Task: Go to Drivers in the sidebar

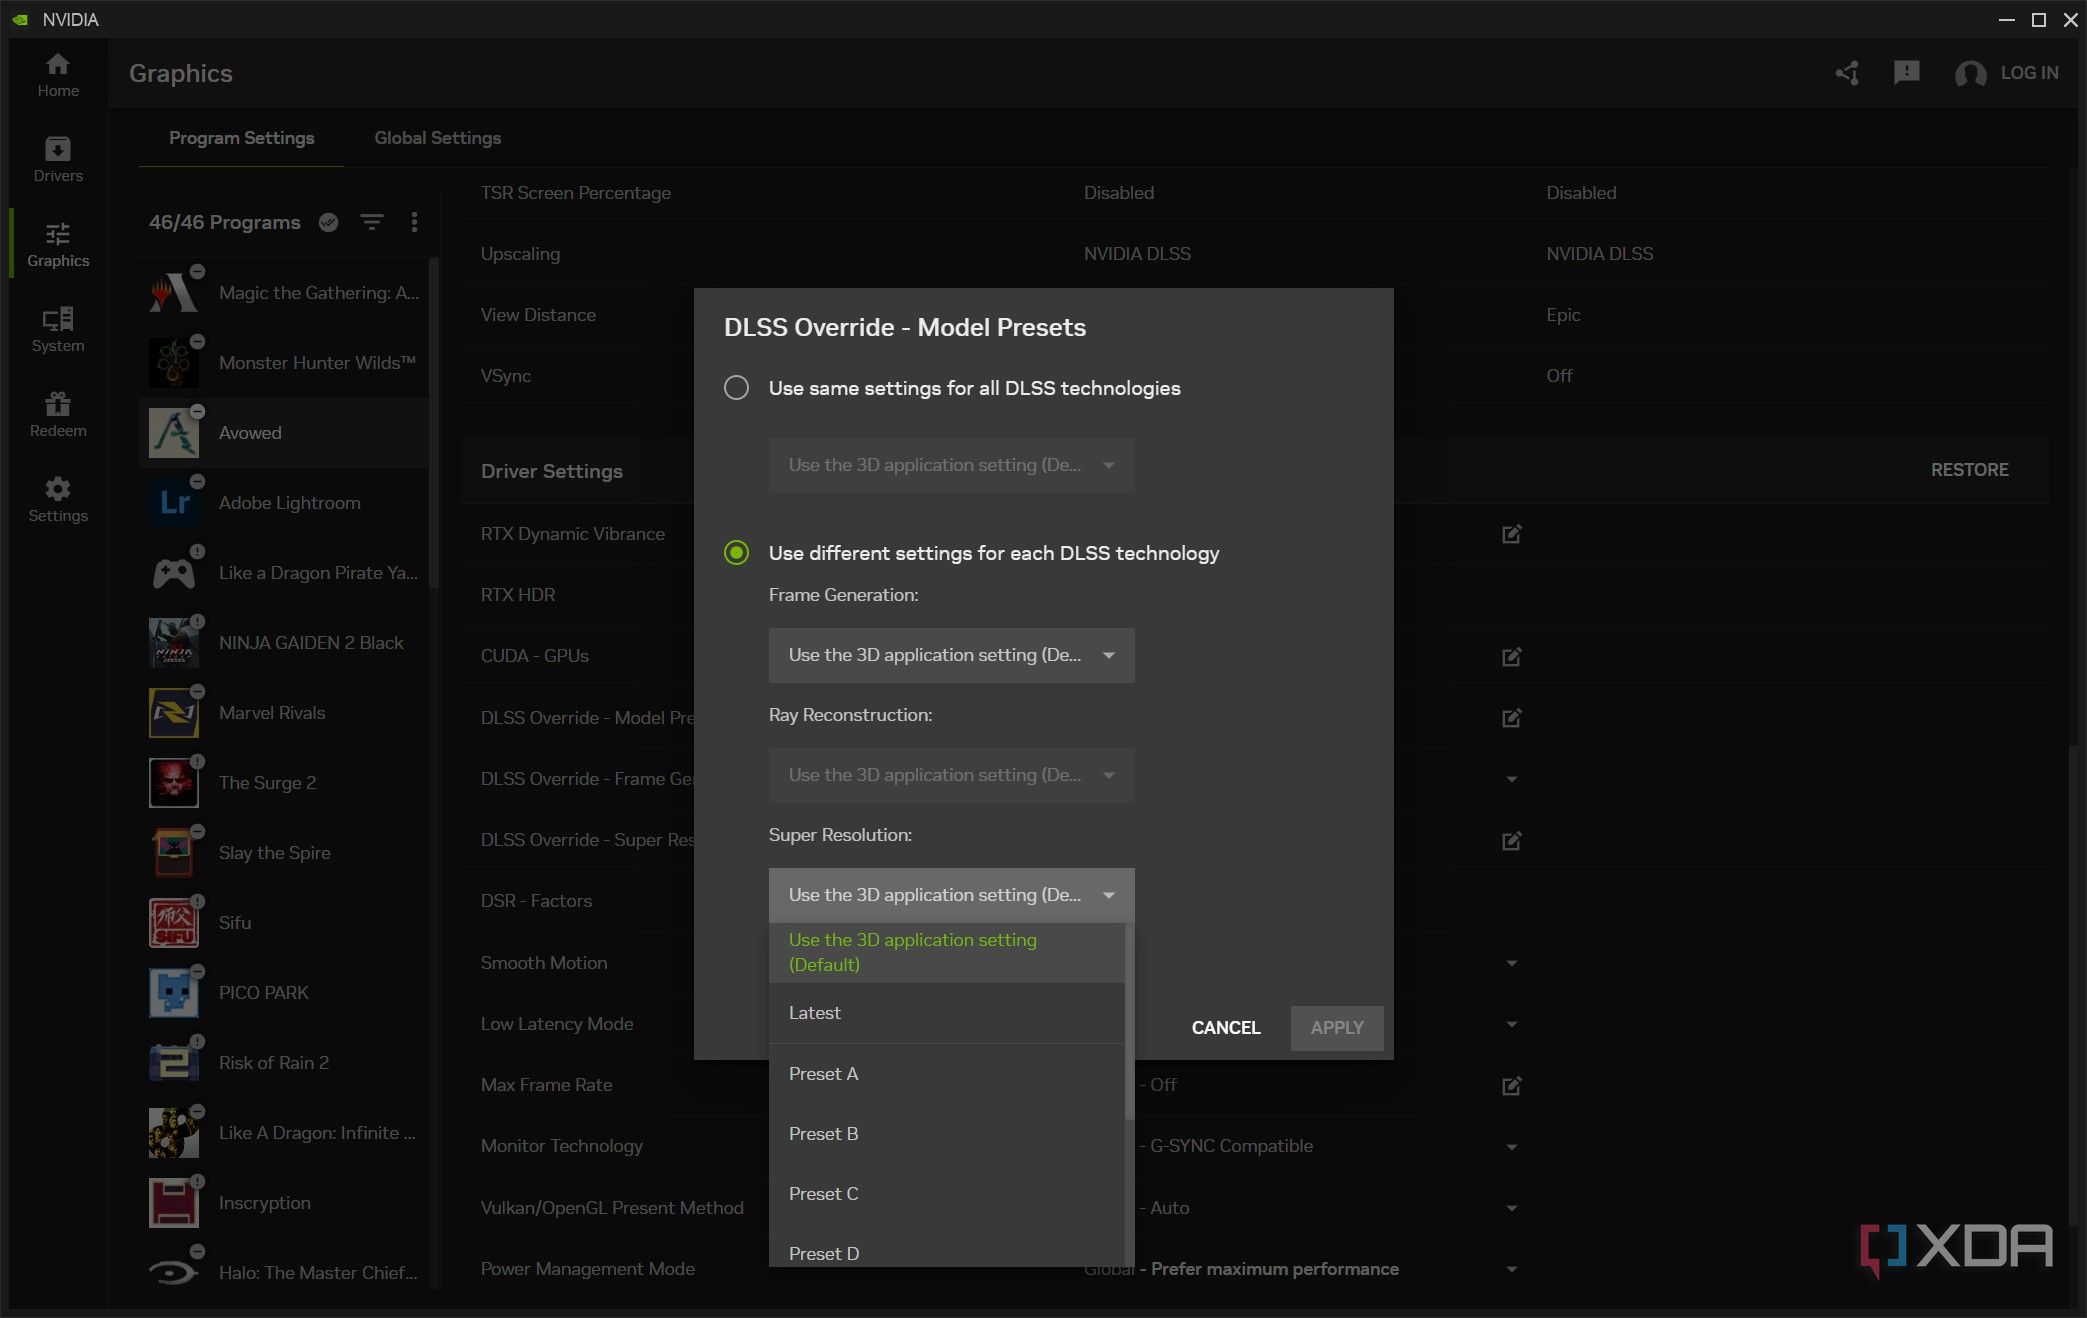Action: (x=58, y=160)
